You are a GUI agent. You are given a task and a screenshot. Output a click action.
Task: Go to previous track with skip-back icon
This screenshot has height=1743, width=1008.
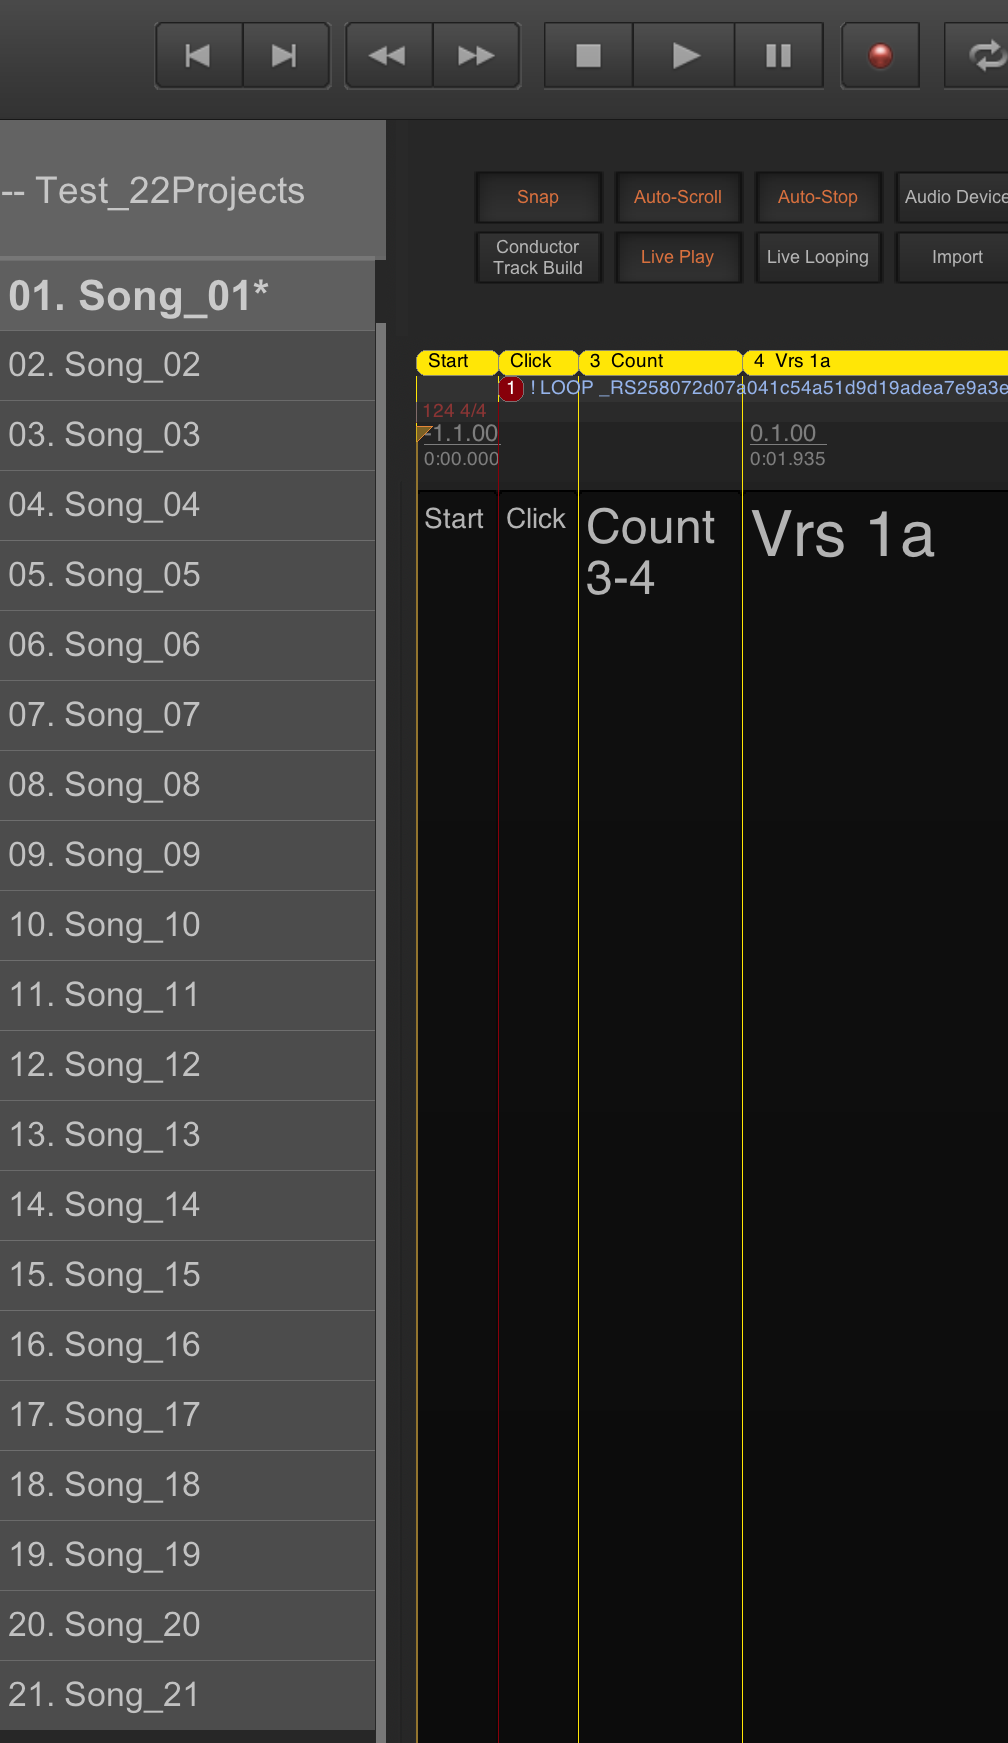point(199,56)
